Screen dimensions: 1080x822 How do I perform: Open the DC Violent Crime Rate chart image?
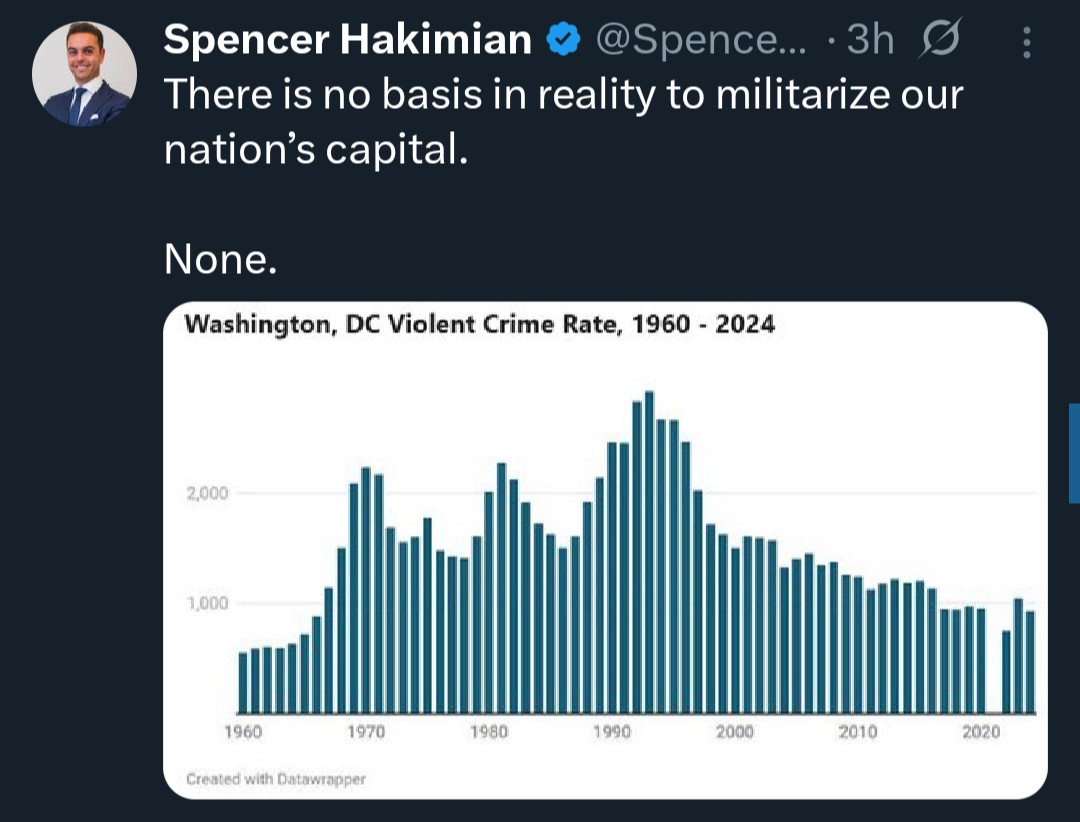point(605,550)
